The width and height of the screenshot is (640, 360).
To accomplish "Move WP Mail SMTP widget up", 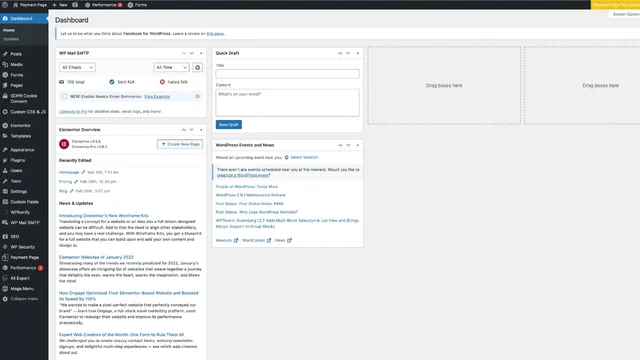I will pos(184,53).
